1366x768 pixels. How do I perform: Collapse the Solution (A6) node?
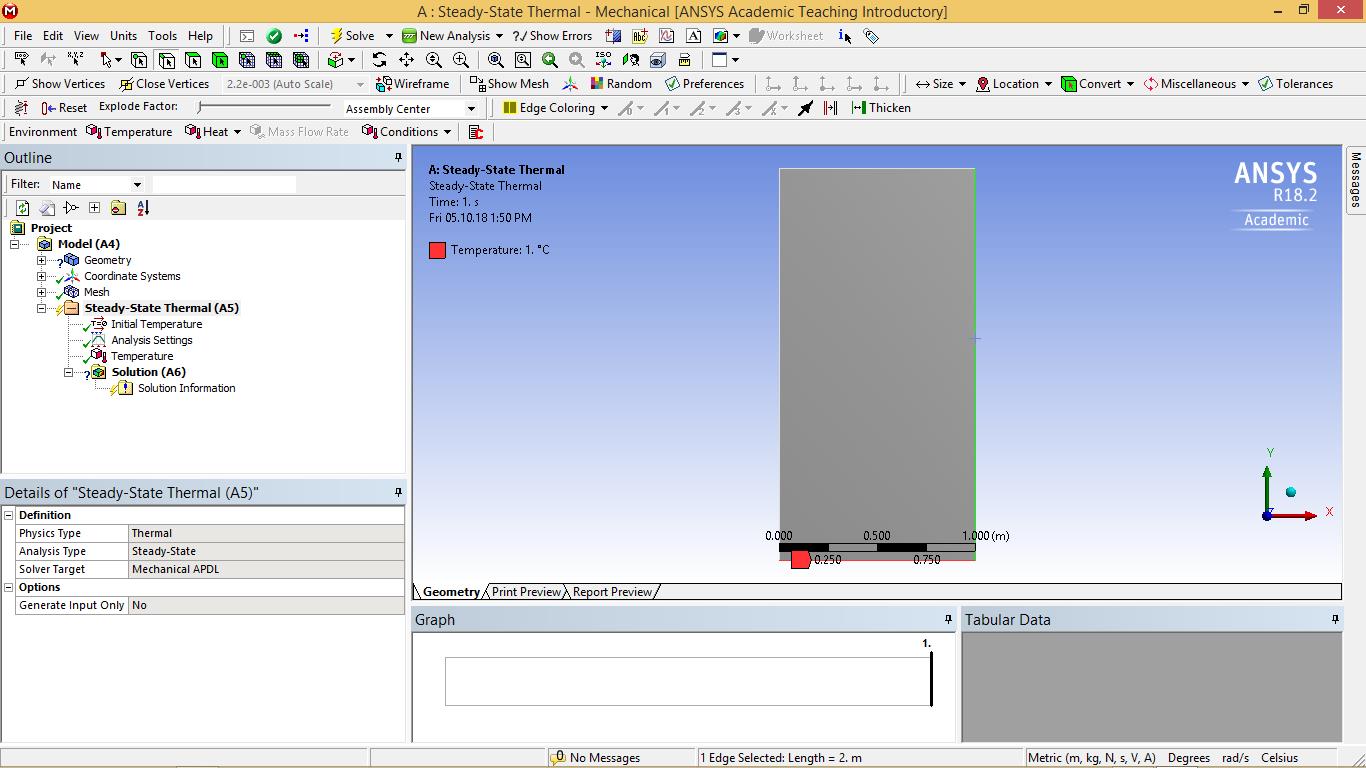click(x=69, y=372)
